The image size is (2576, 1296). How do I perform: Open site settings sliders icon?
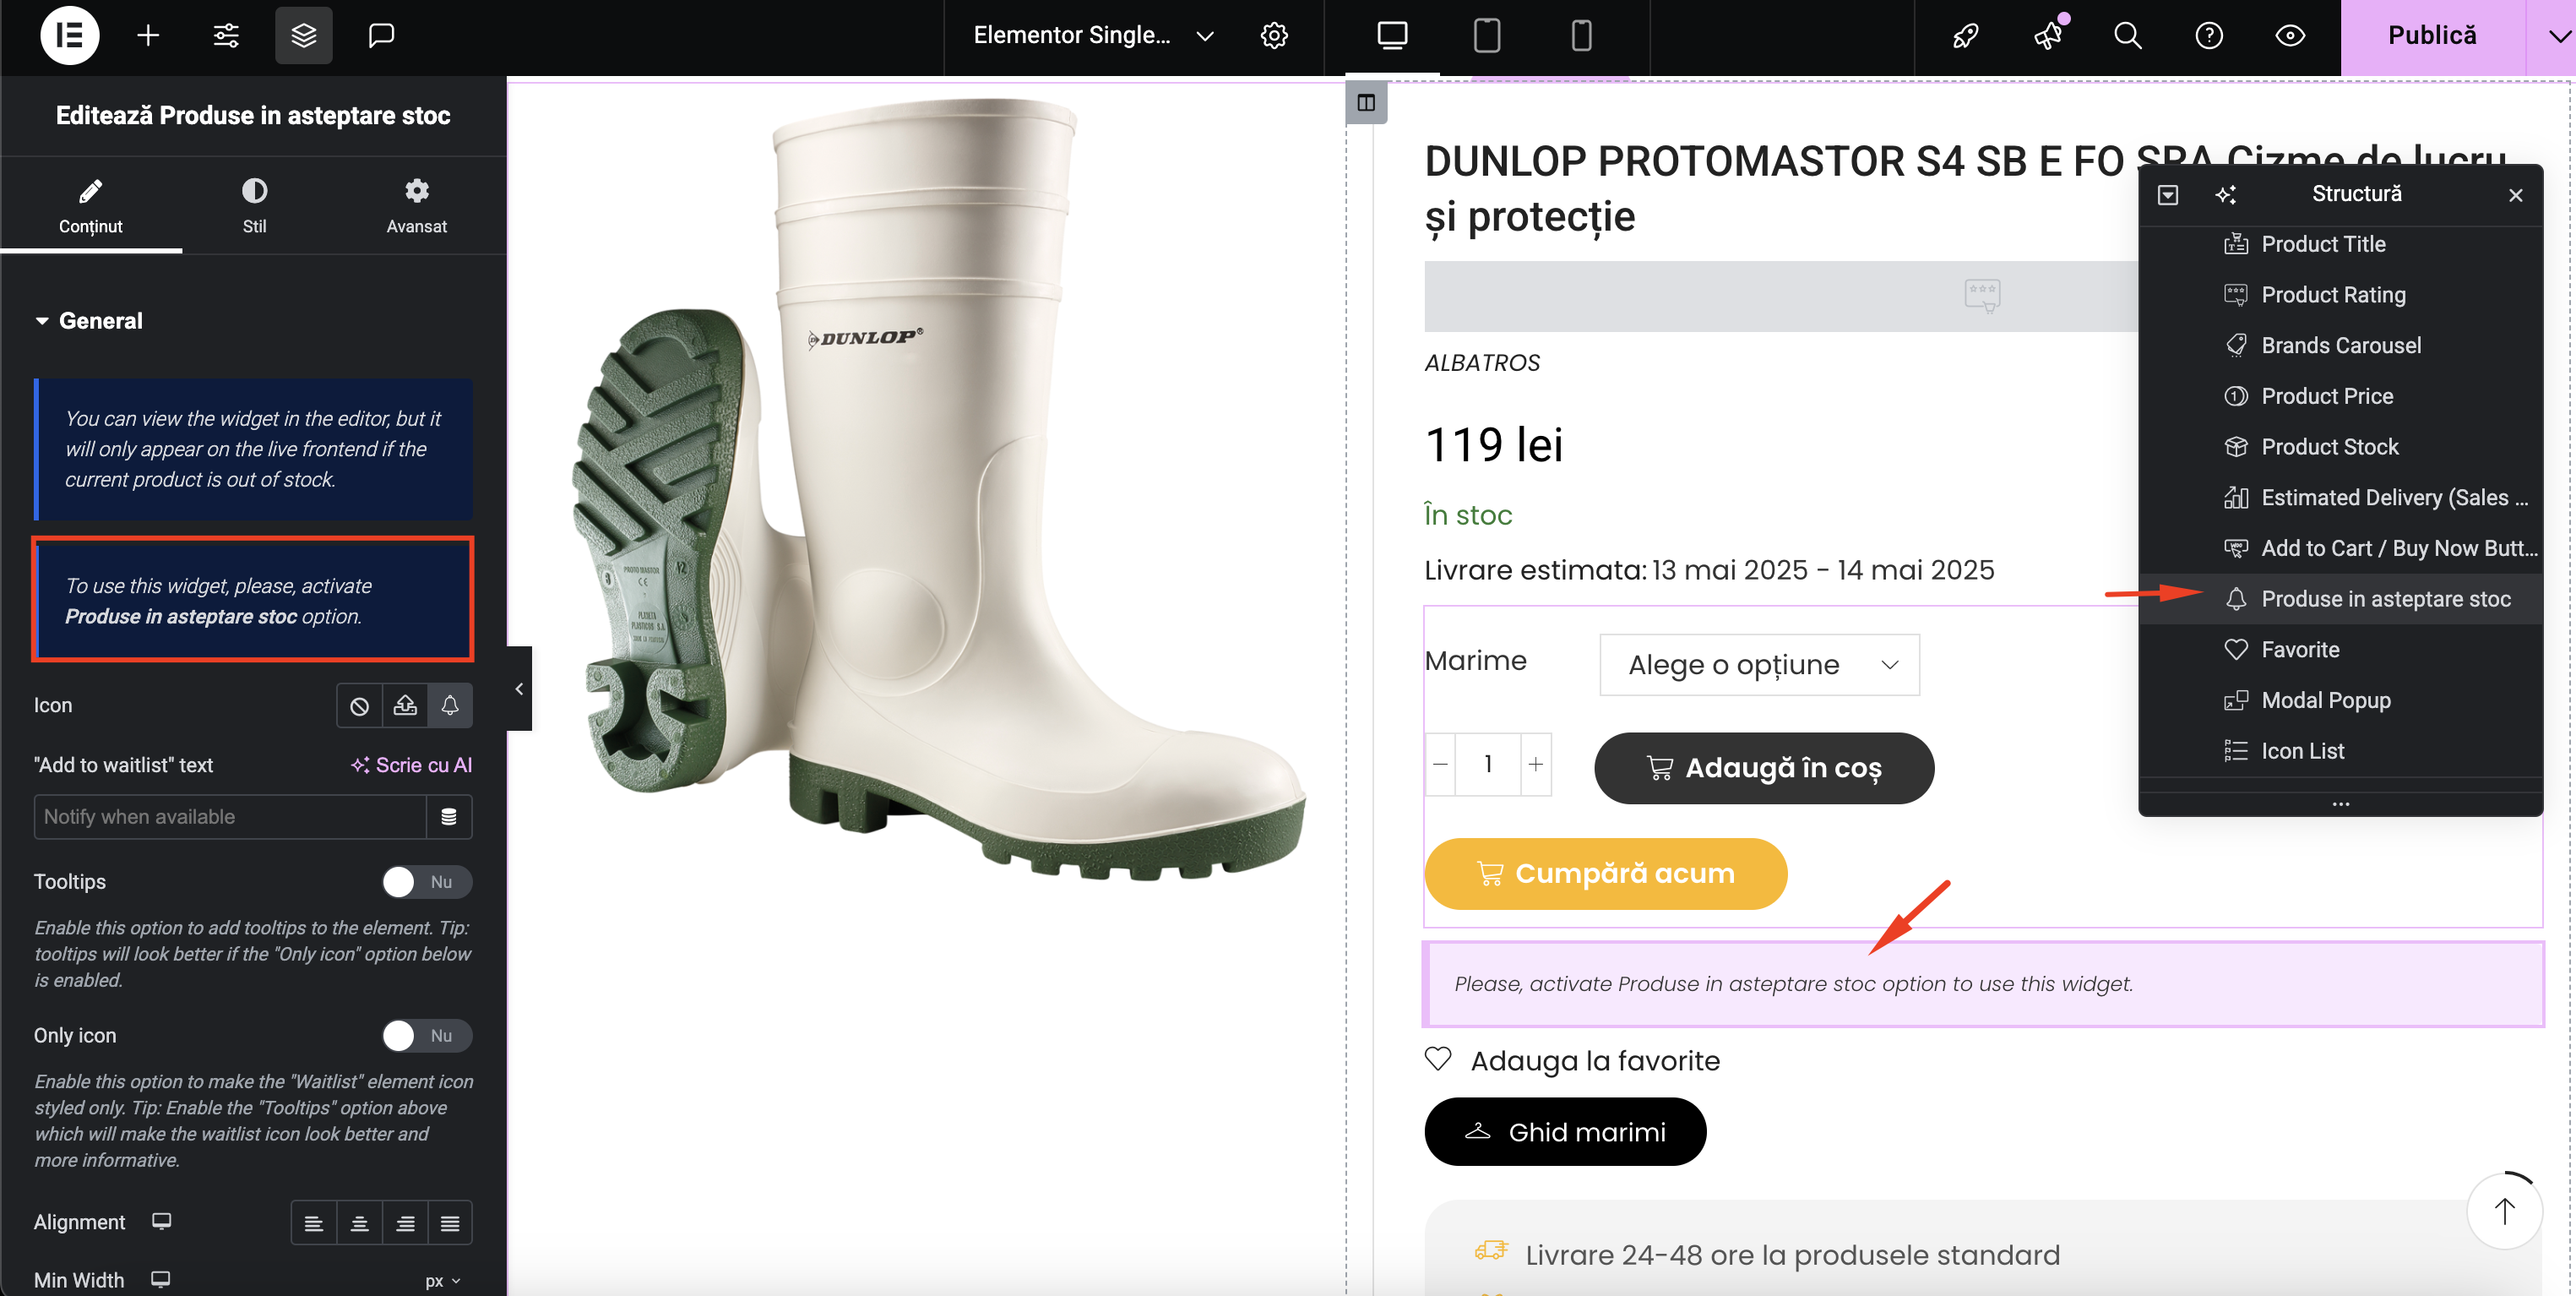pyautogui.click(x=226, y=35)
